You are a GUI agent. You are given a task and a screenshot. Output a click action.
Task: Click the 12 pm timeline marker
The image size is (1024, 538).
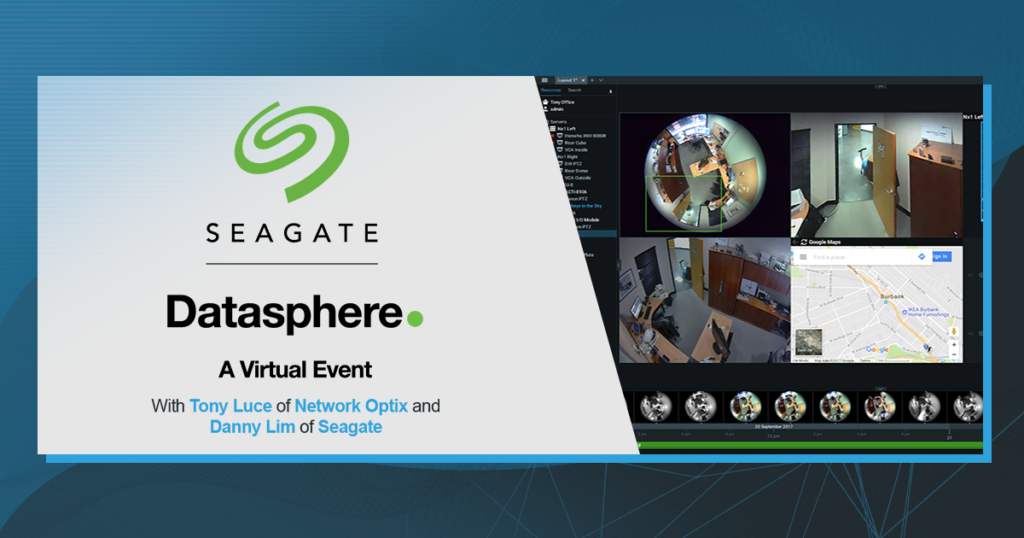pos(773,435)
